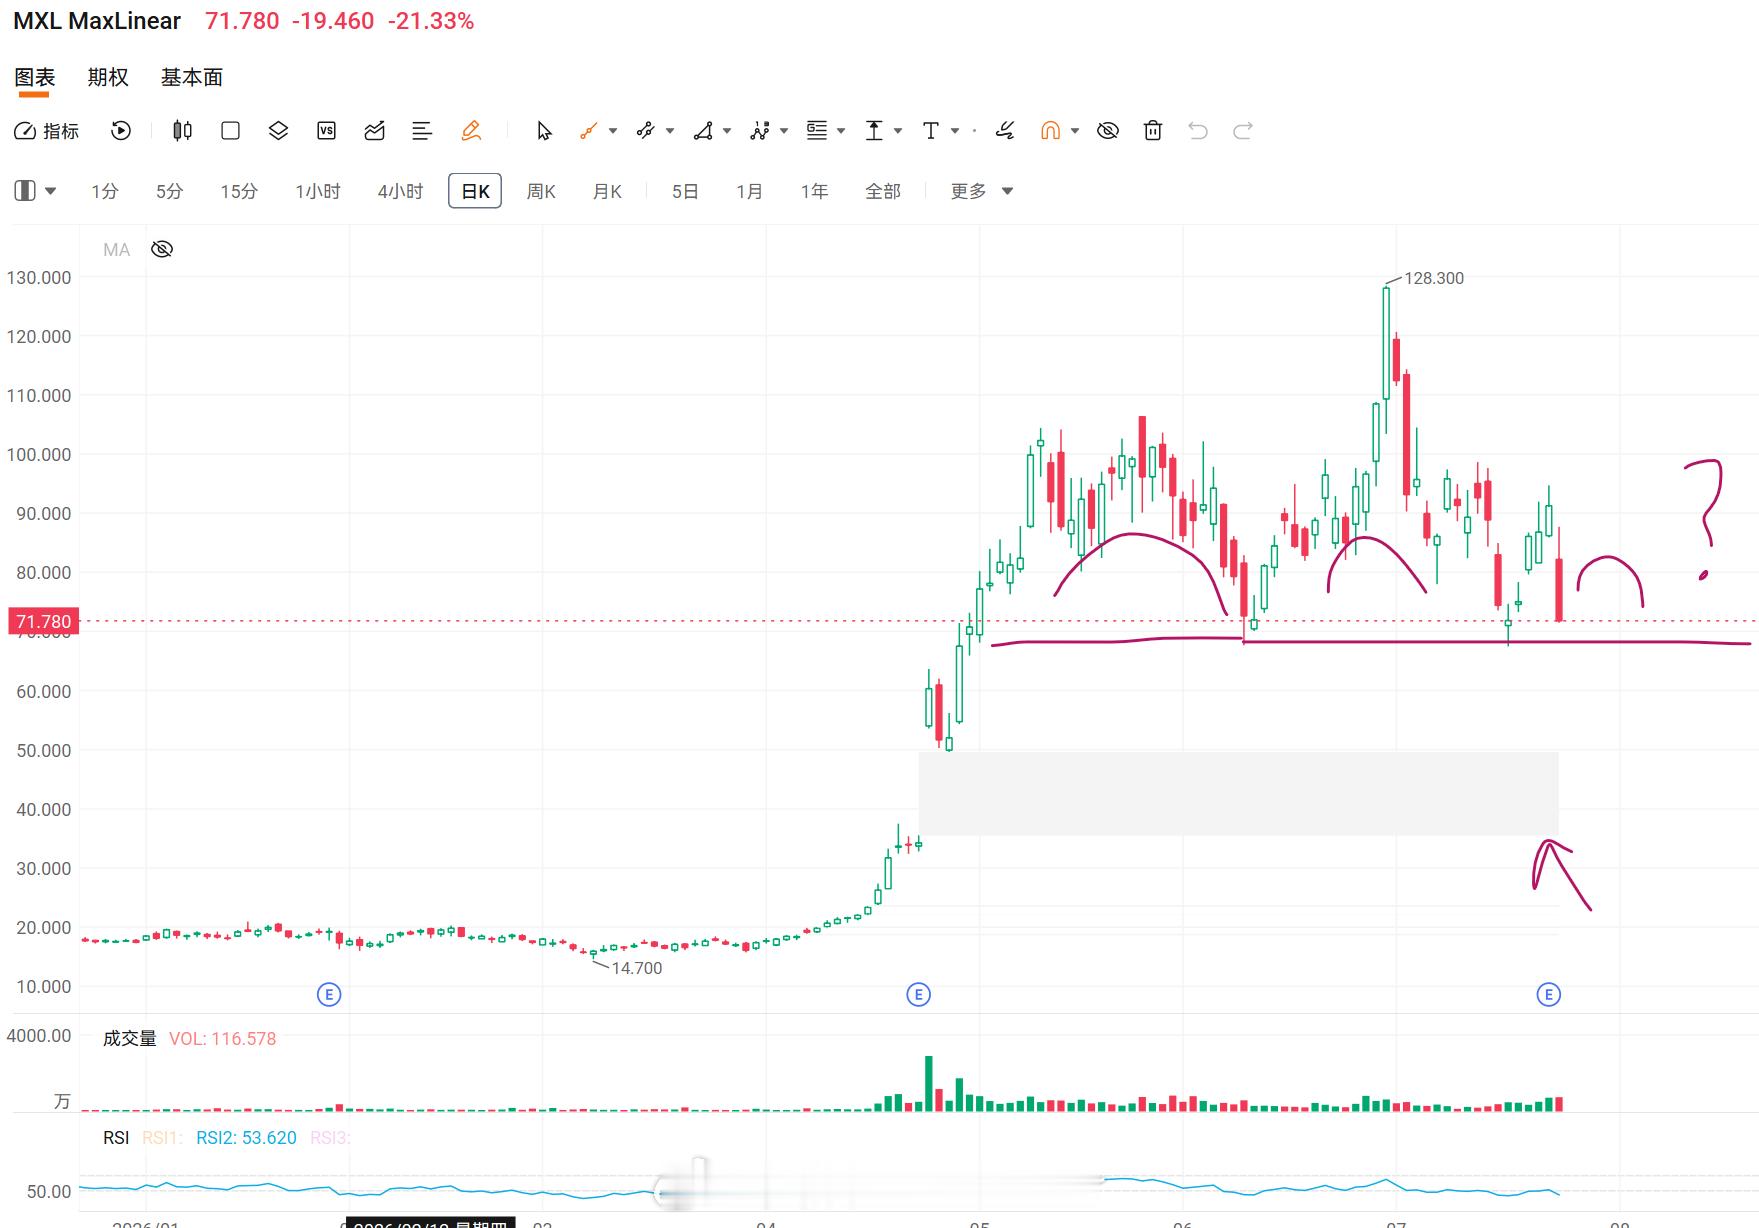This screenshot has height=1228, width=1759.
Task: Click the magnet snap icon
Action: (x=1050, y=131)
